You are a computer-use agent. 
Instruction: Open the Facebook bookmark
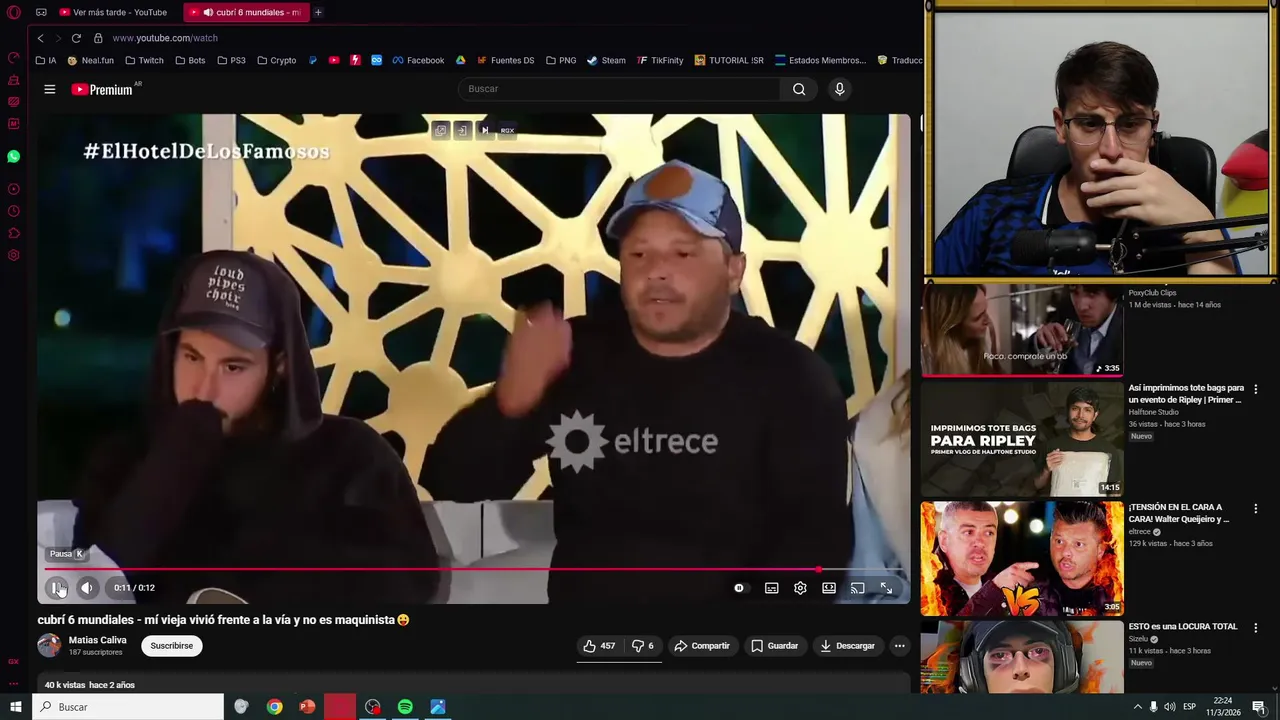418,60
